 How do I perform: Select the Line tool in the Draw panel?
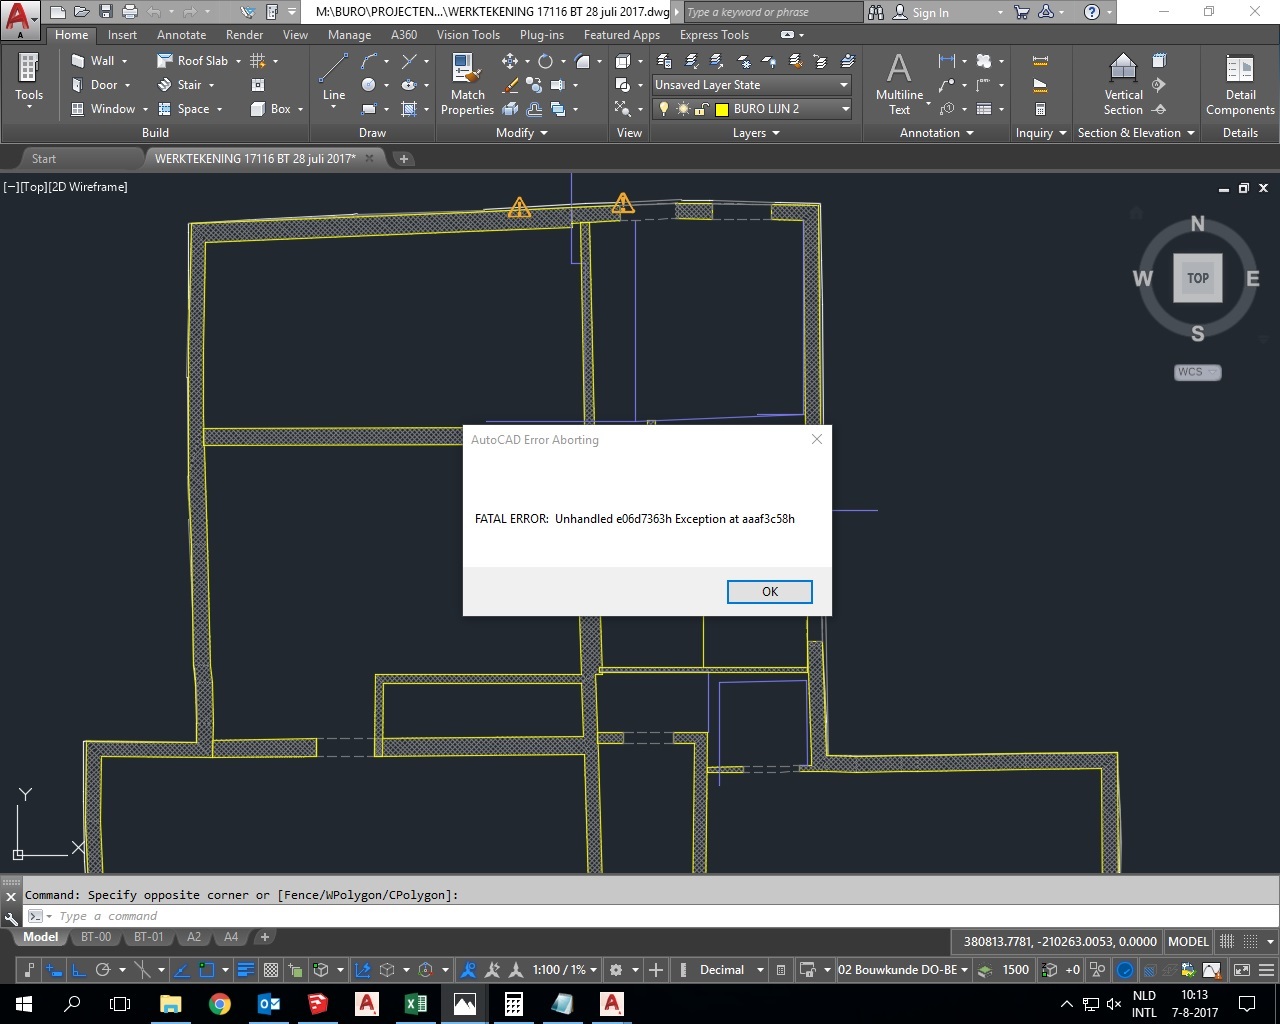(x=333, y=70)
